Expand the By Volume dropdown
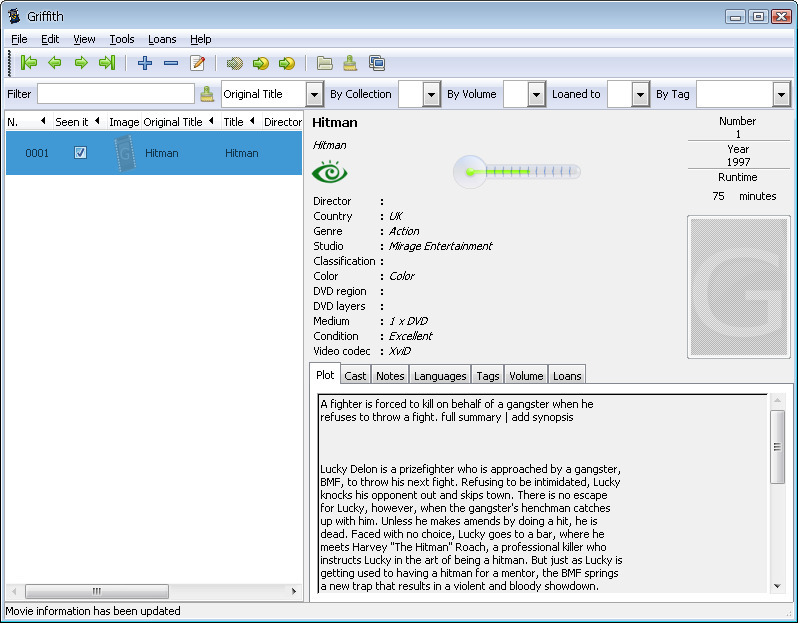 pos(536,94)
